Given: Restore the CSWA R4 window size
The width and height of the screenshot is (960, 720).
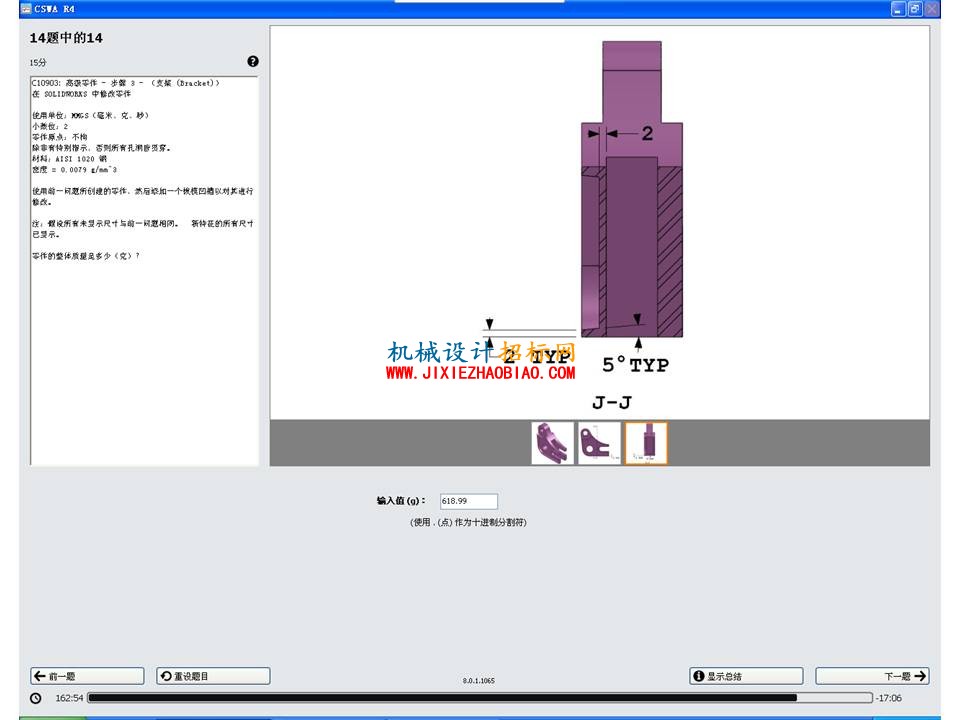Looking at the screenshot, I should (x=915, y=9).
